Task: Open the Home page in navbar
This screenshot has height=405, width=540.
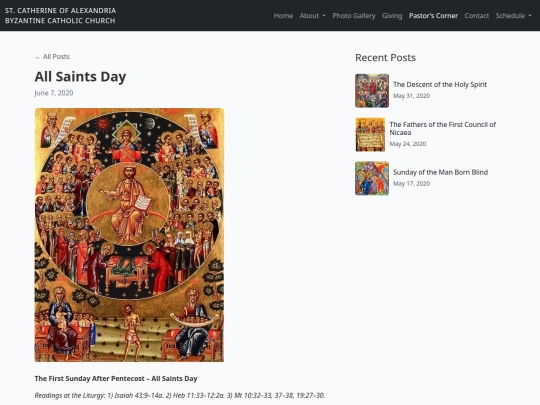Action: 283,16
